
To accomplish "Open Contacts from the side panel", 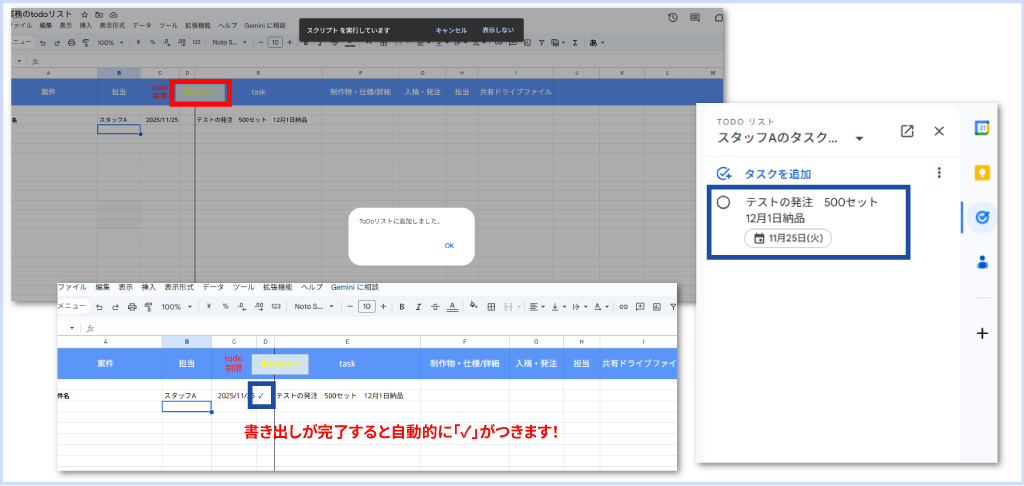I will [x=981, y=262].
